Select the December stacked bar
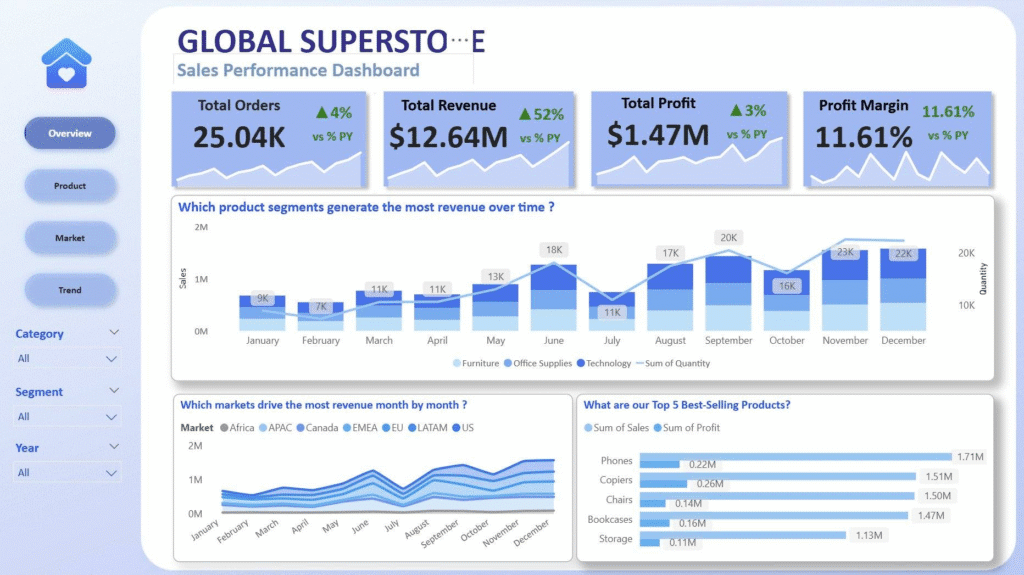1024x575 pixels. click(x=903, y=289)
